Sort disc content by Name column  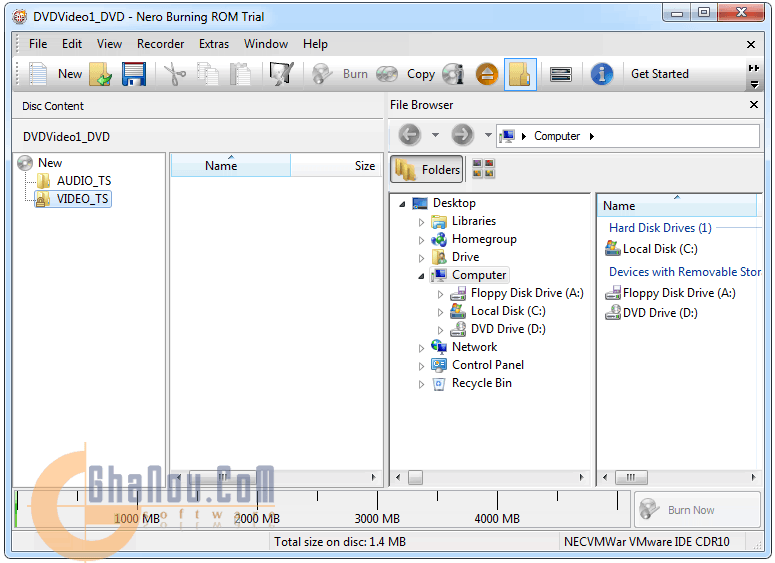click(230, 166)
